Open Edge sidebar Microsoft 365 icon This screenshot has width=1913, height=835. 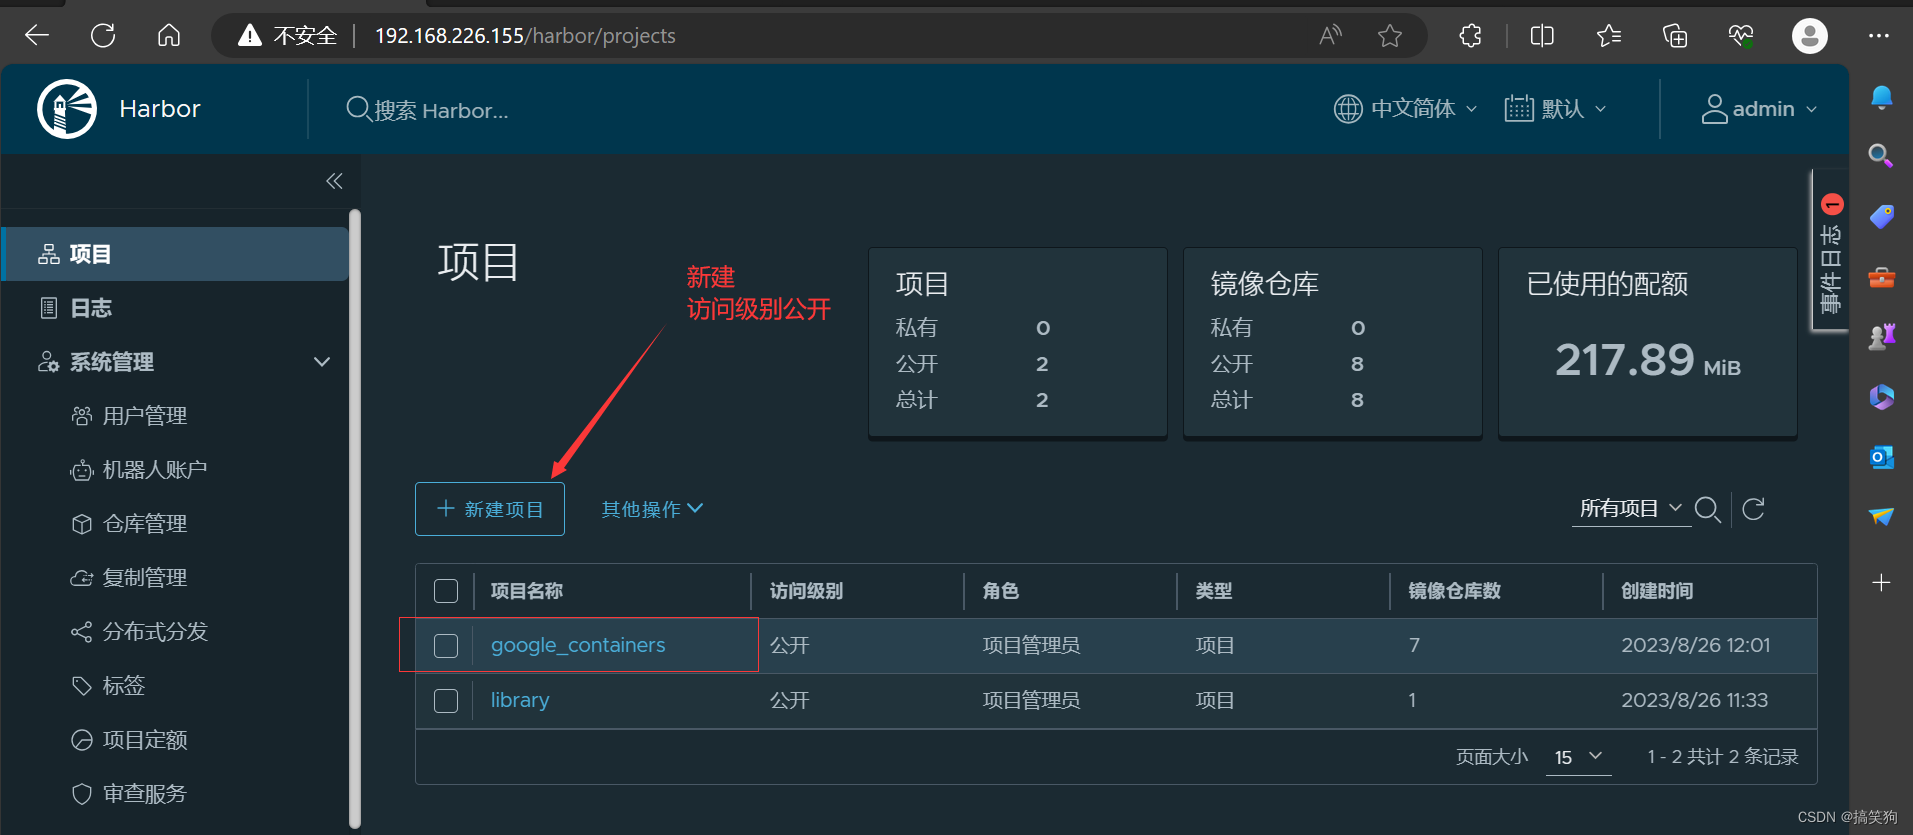[x=1881, y=397]
